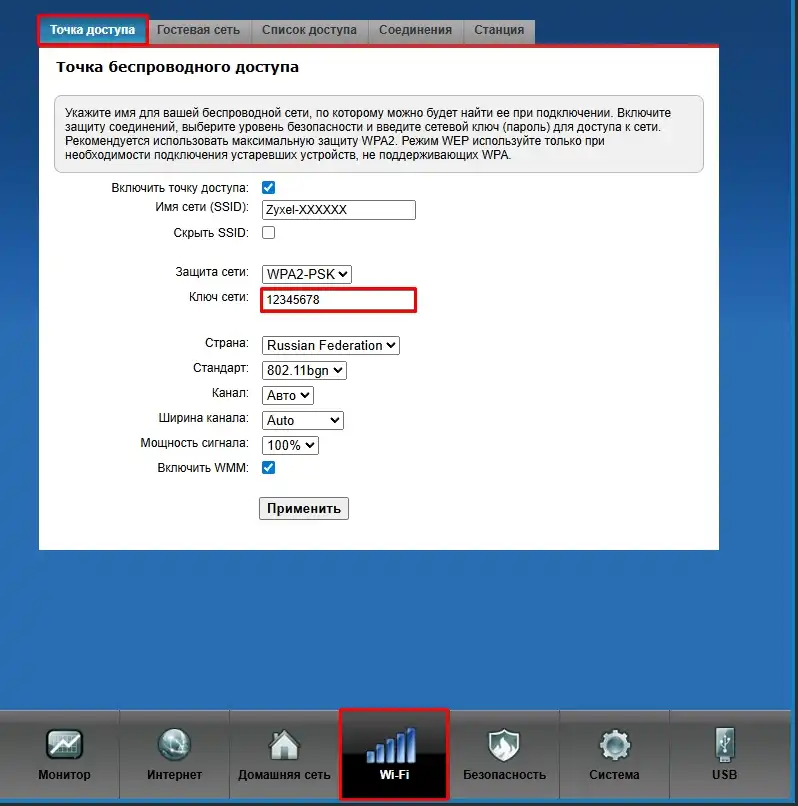Open the USB drive icon
The height and width of the screenshot is (806, 798).
(724, 747)
